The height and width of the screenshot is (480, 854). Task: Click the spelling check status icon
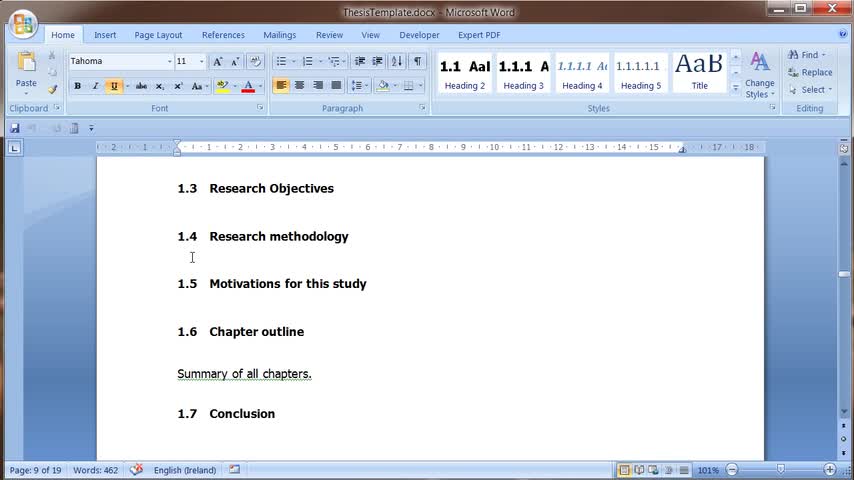pyautogui.click(x=136, y=470)
